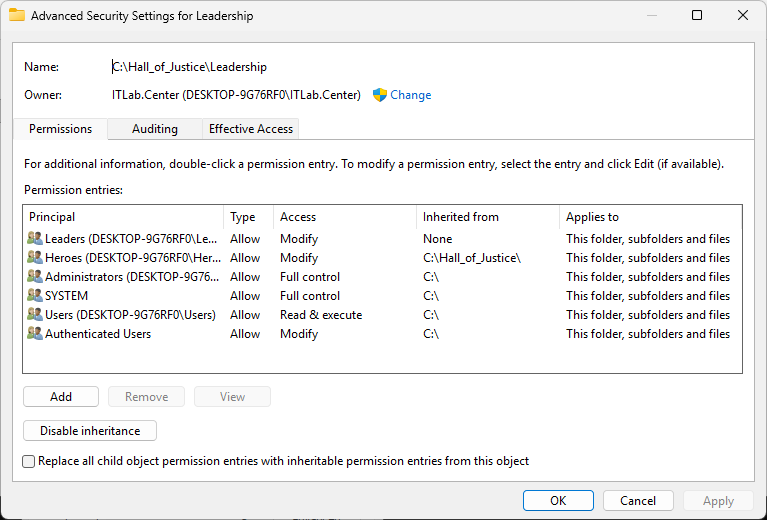Click the Authenticated Users principal icon
Image resolution: width=767 pixels, height=520 pixels.
[35, 334]
